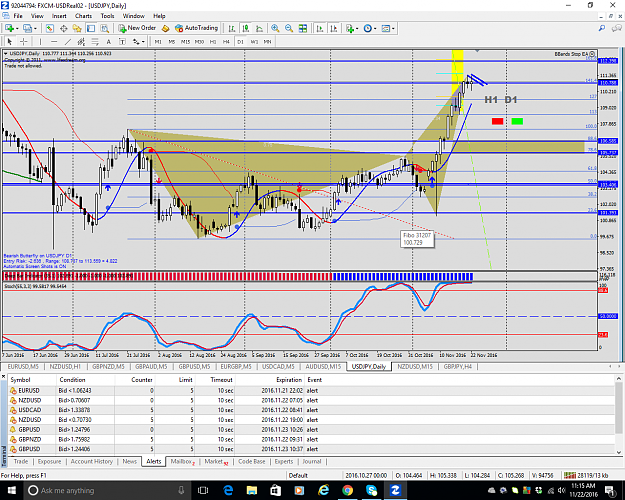Viewport: 625px width, 500px height.
Task: Select the GBPNZD Bid>1.75982 alert row
Action: click(x=312, y=439)
